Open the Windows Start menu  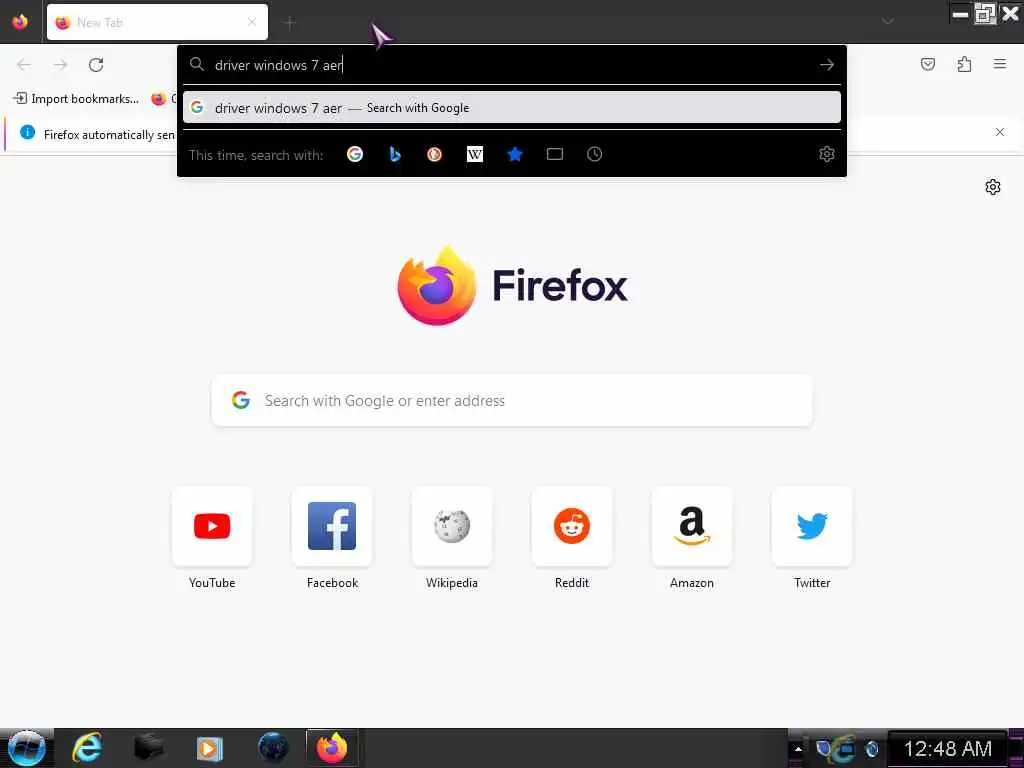point(26,748)
